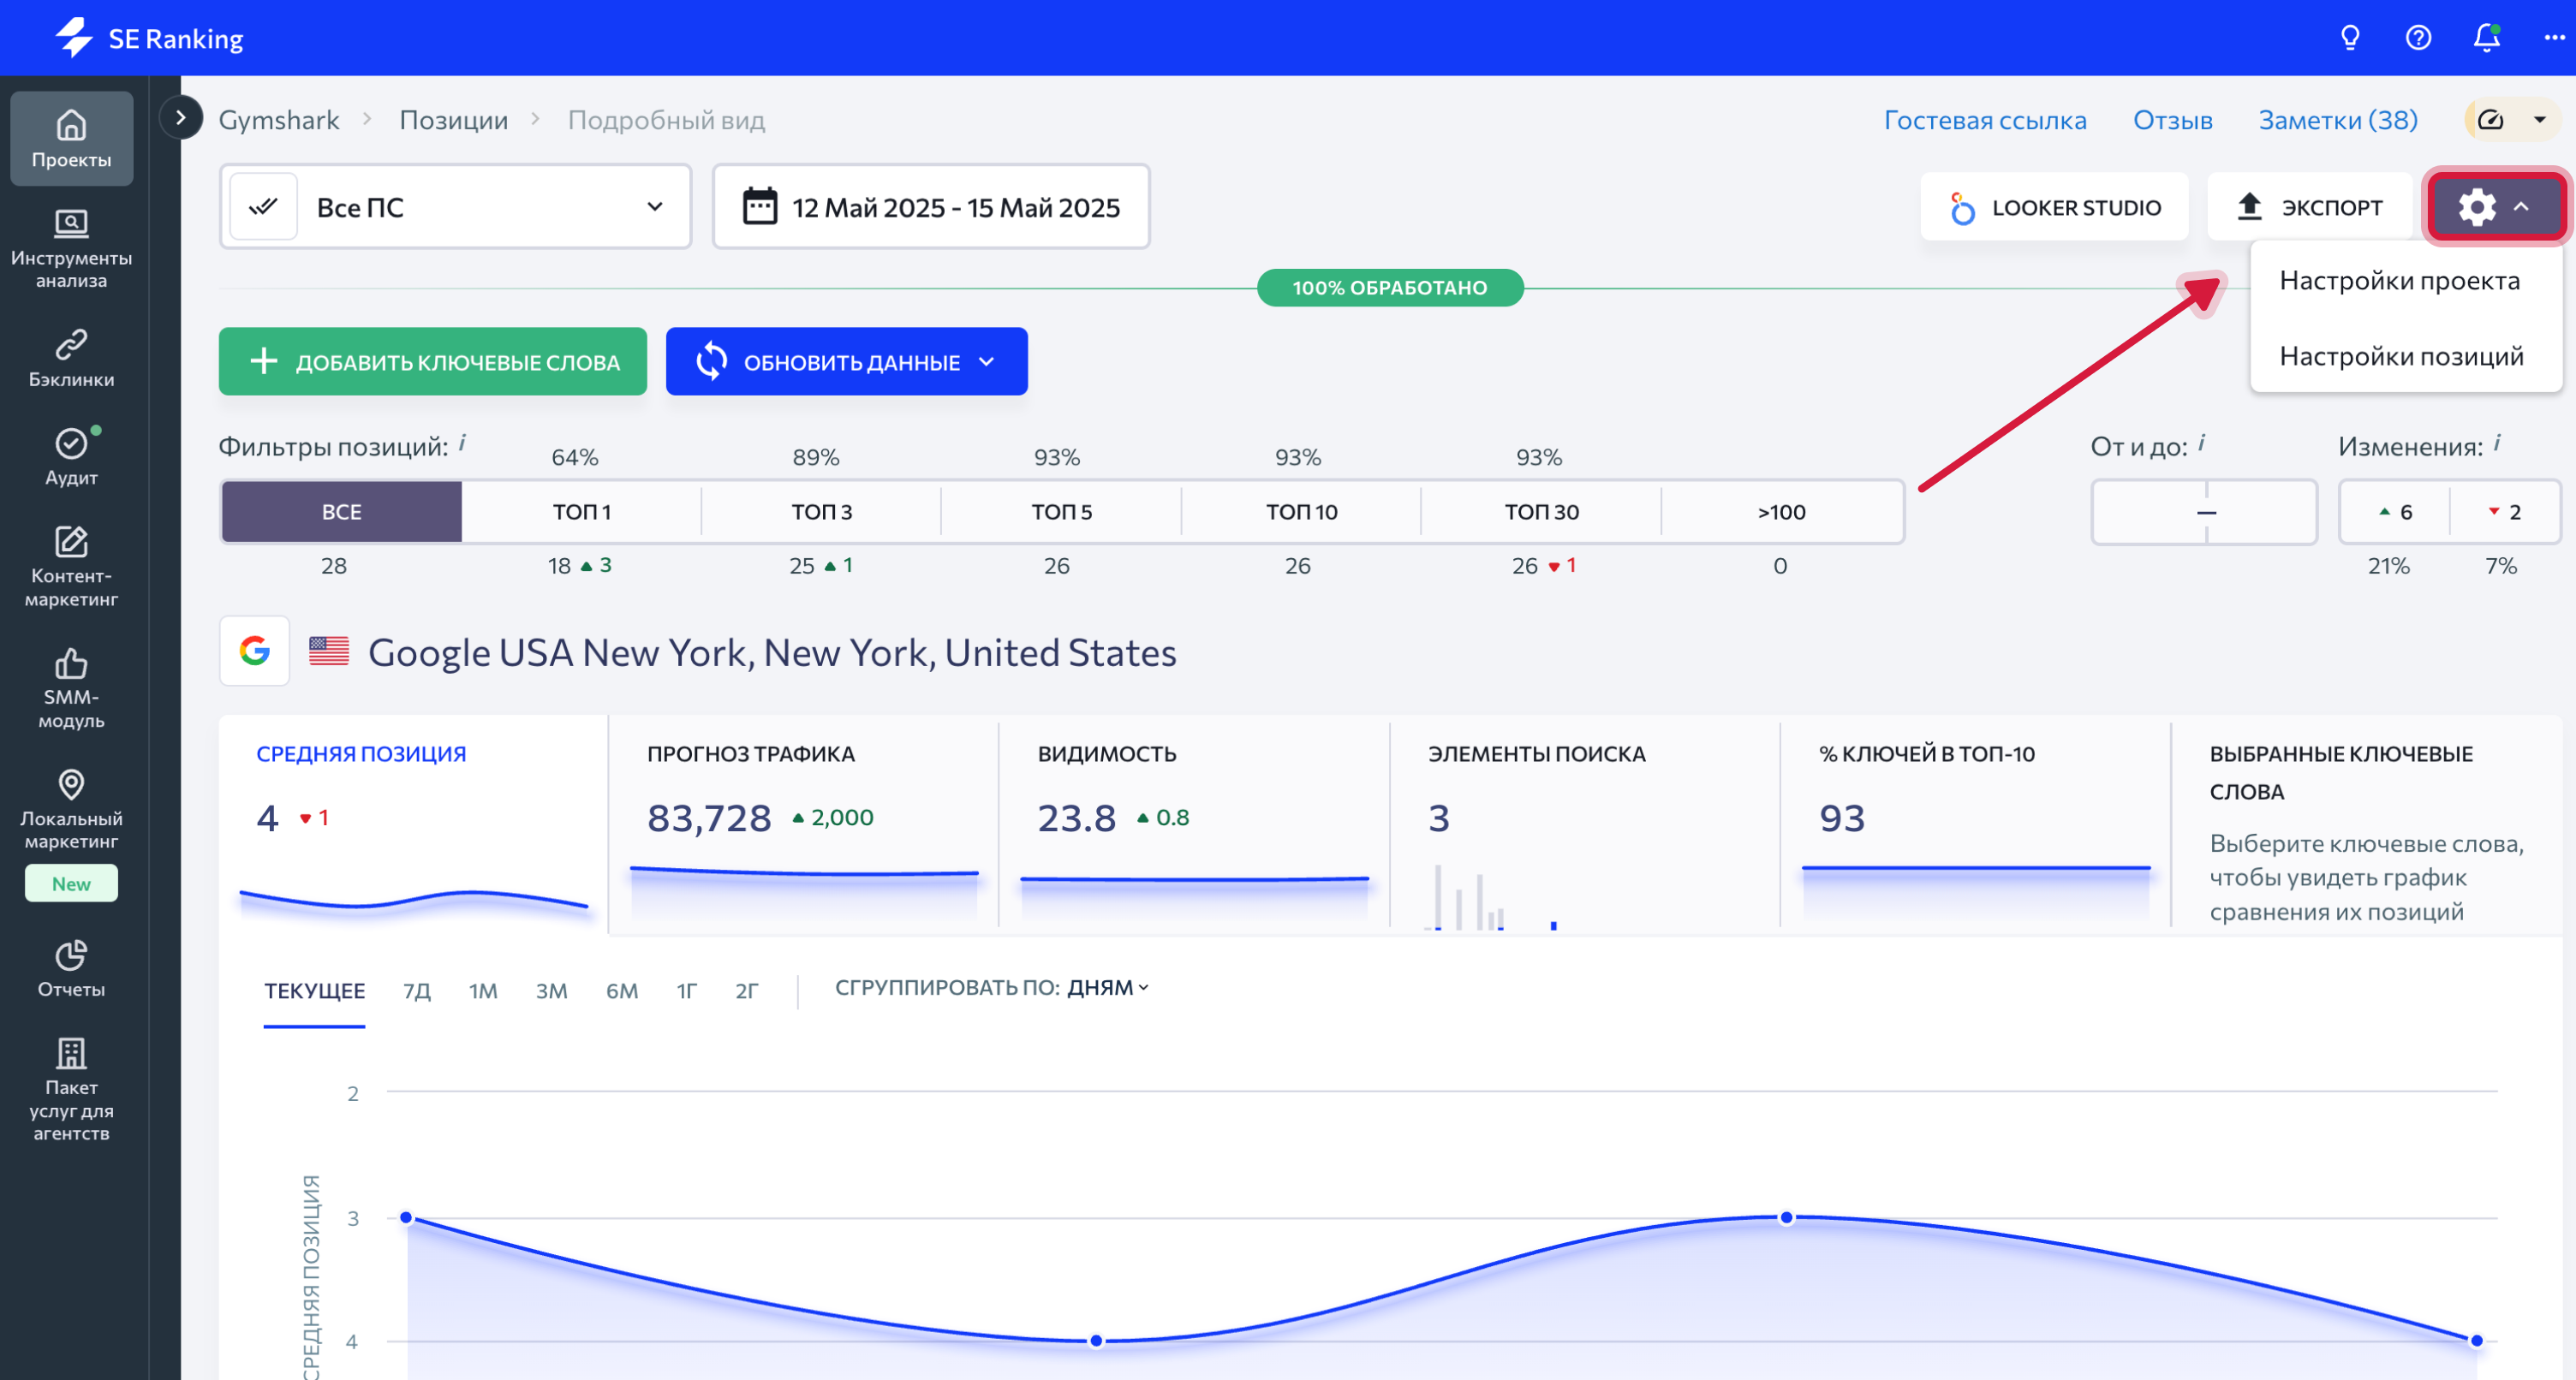Select the ТОП 1 filter
This screenshot has height=1380, width=2576.
582,512
